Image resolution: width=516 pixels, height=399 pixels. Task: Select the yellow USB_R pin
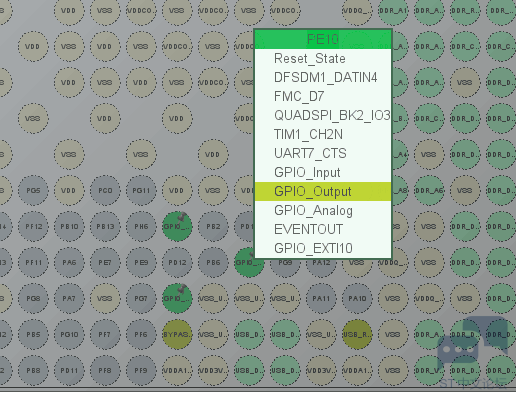coord(357,334)
